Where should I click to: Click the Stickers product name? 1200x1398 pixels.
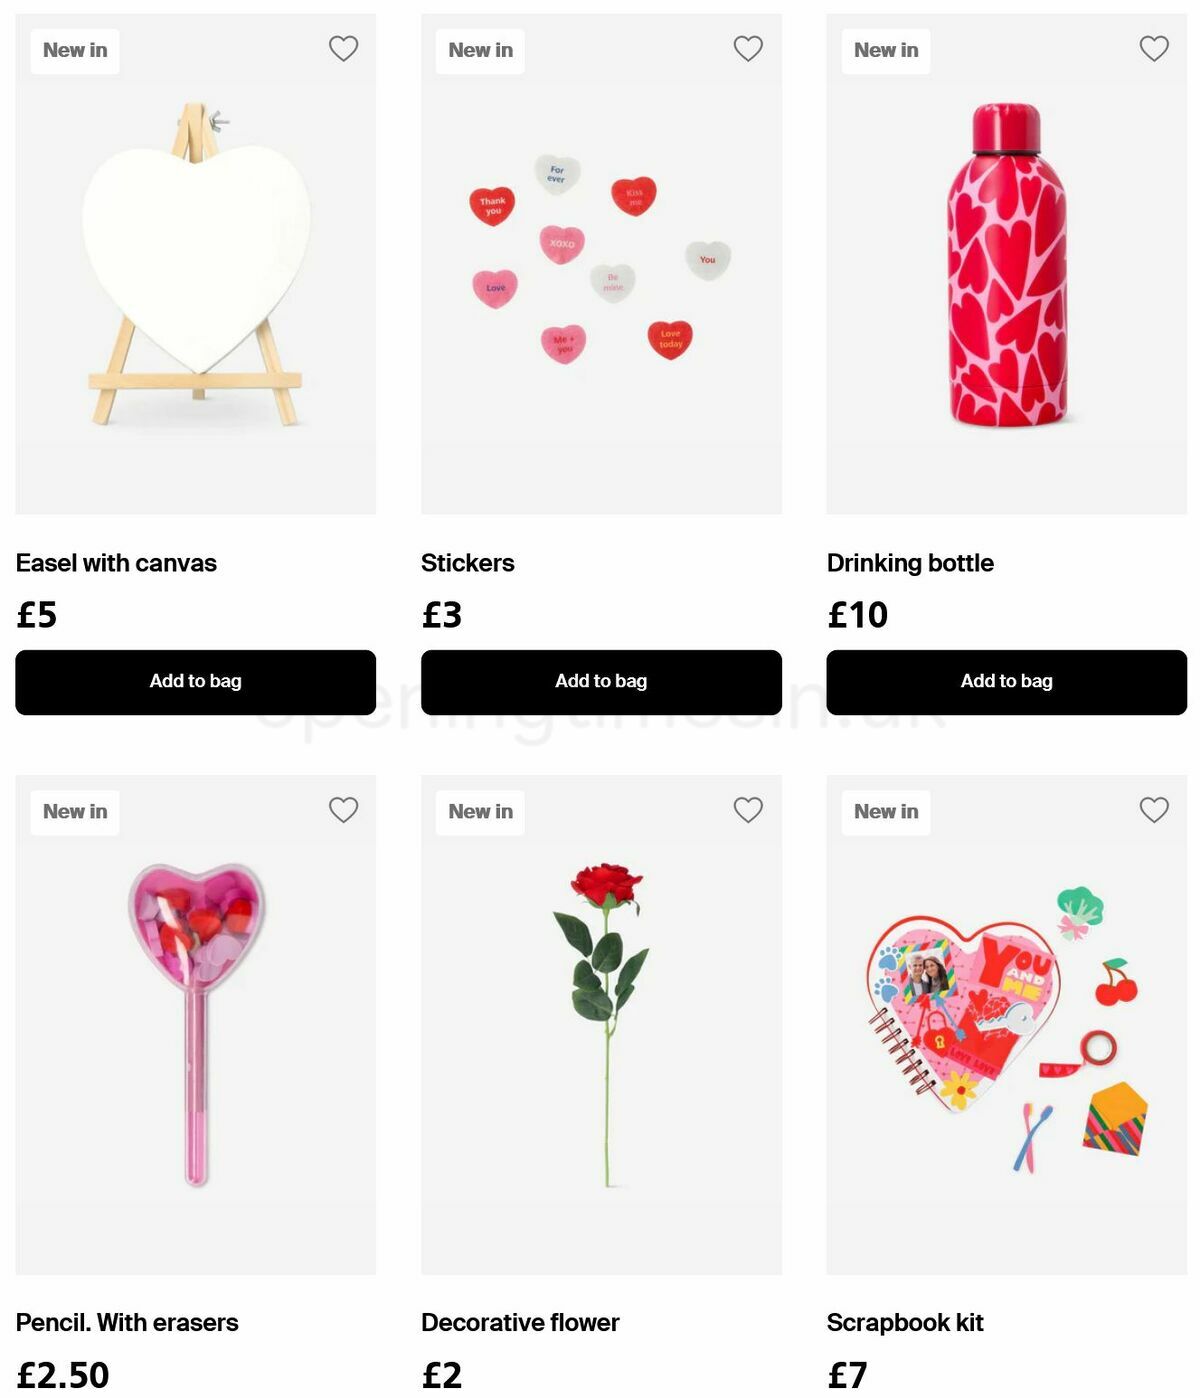coord(468,563)
